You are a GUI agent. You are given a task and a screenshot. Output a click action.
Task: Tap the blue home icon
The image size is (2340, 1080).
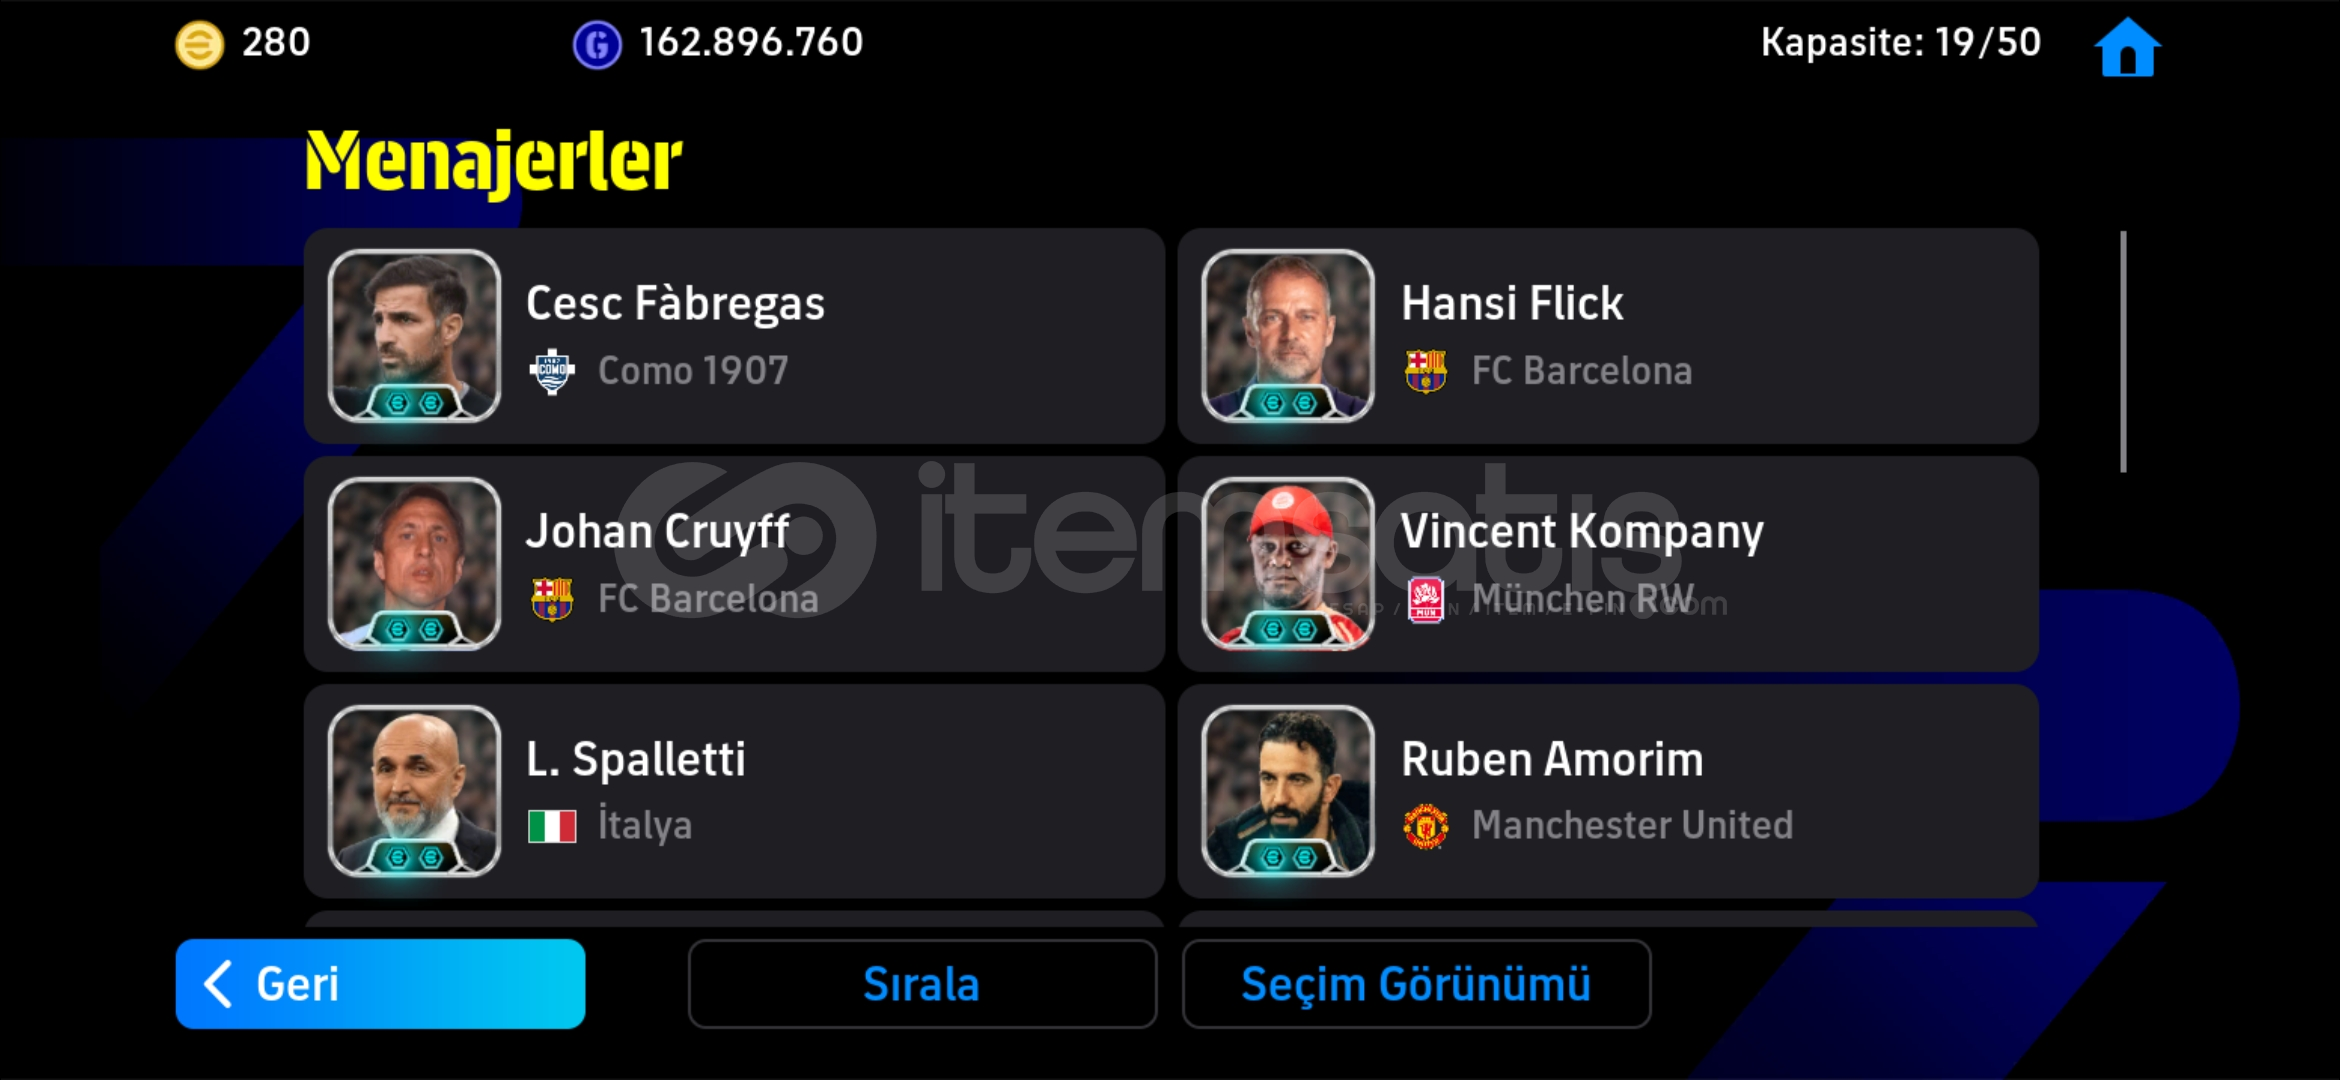tap(2128, 47)
